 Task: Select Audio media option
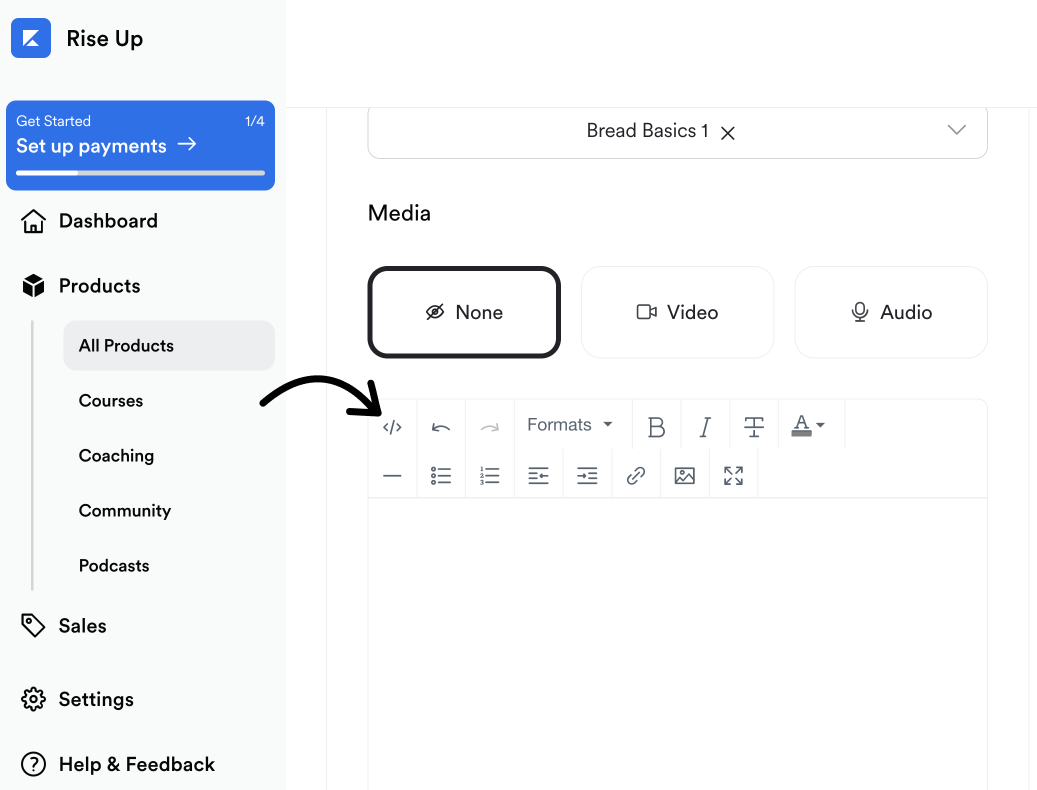tap(891, 312)
